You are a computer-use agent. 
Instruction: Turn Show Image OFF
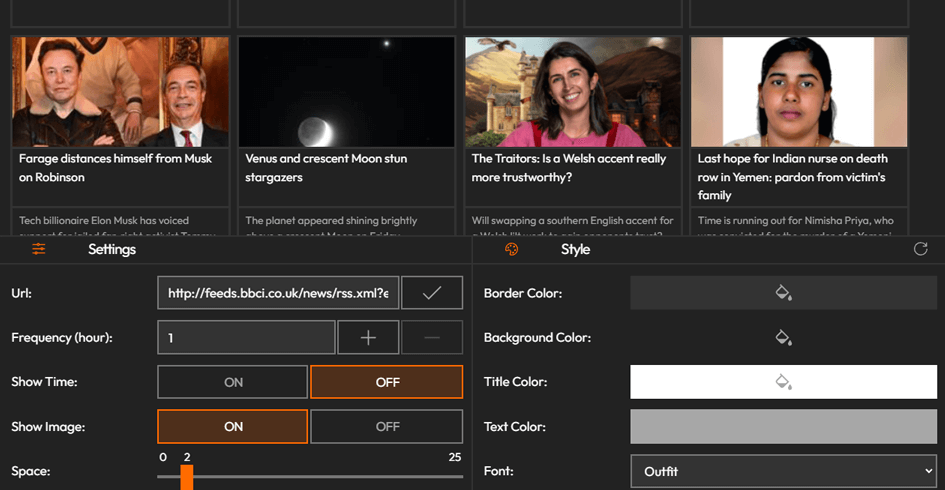point(387,426)
